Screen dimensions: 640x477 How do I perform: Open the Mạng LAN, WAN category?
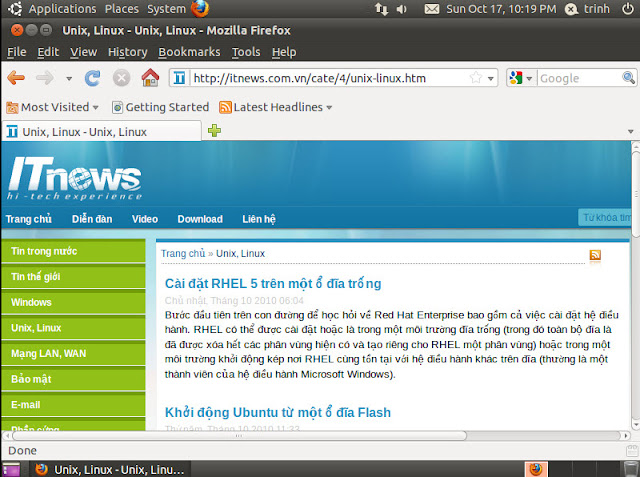pyautogui.click(x=73, y=353)
